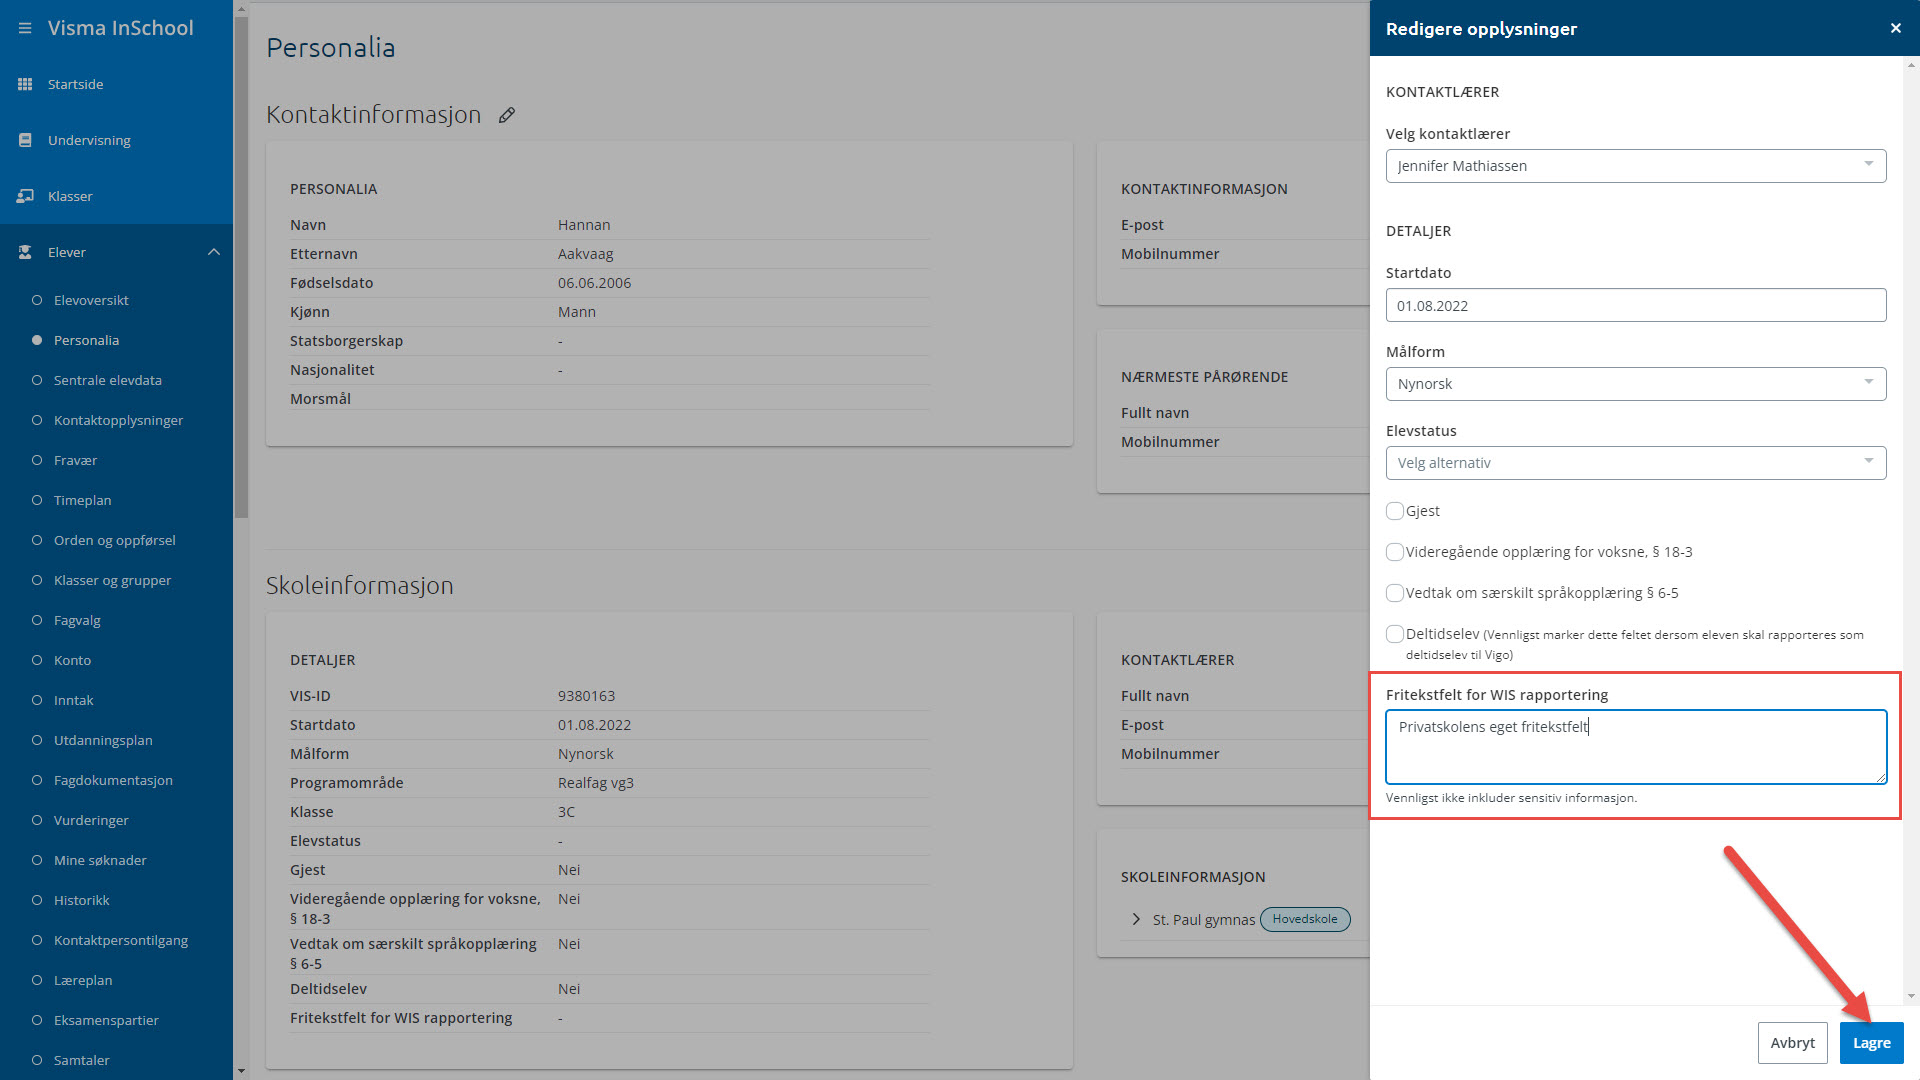Click the Elever student icon
1920x1080 pixels.
pos(25,252)
